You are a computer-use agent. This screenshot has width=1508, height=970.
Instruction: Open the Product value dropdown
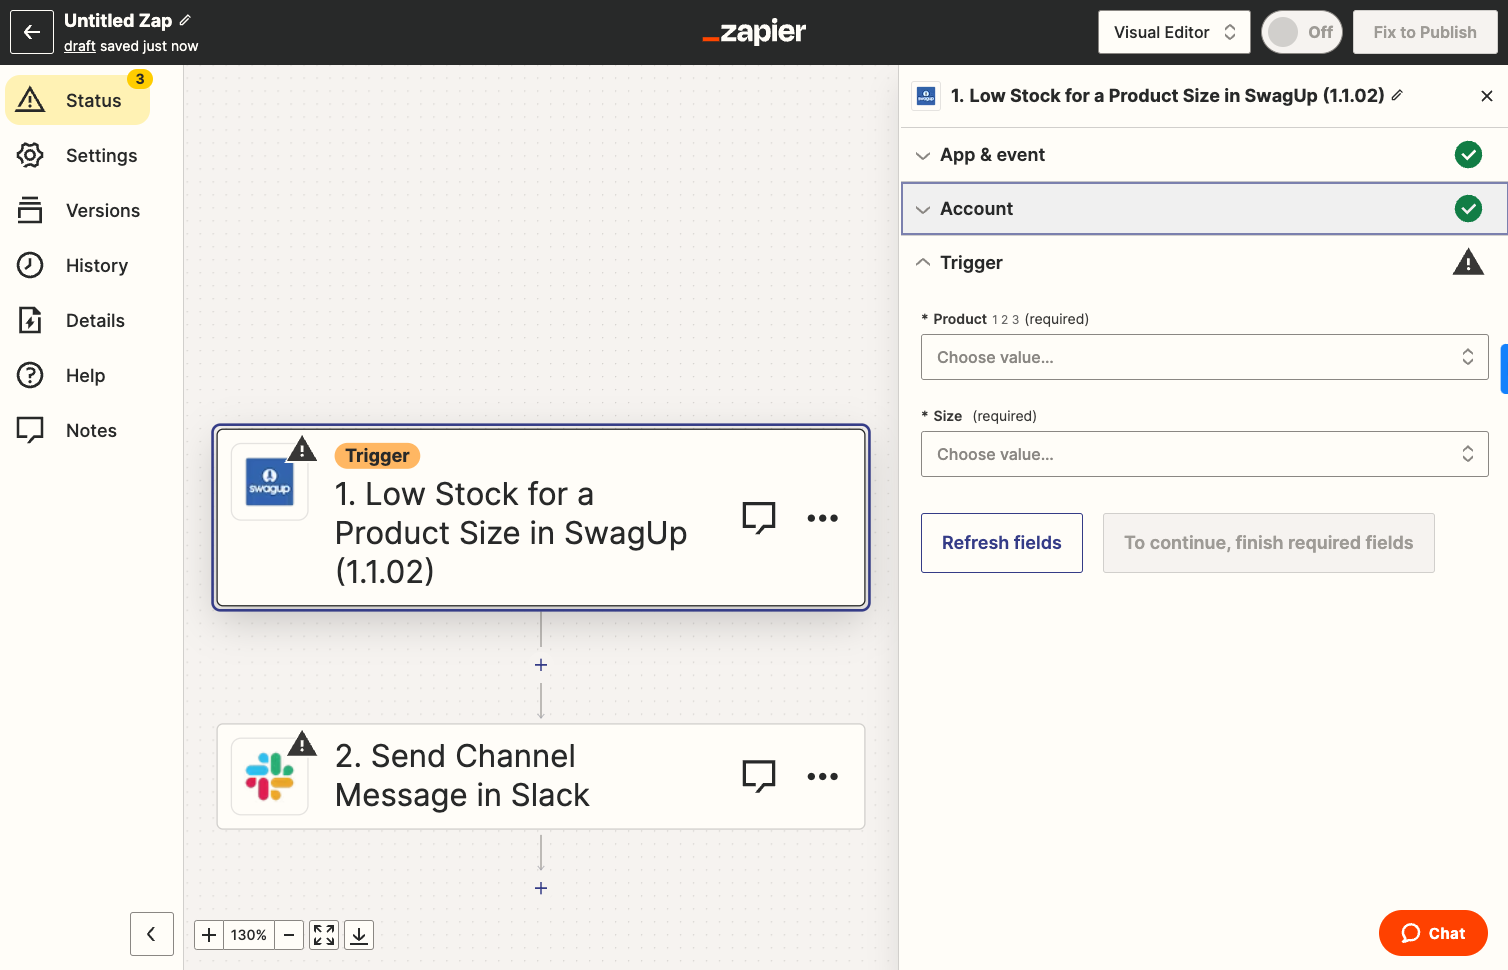pos(1204,357)
